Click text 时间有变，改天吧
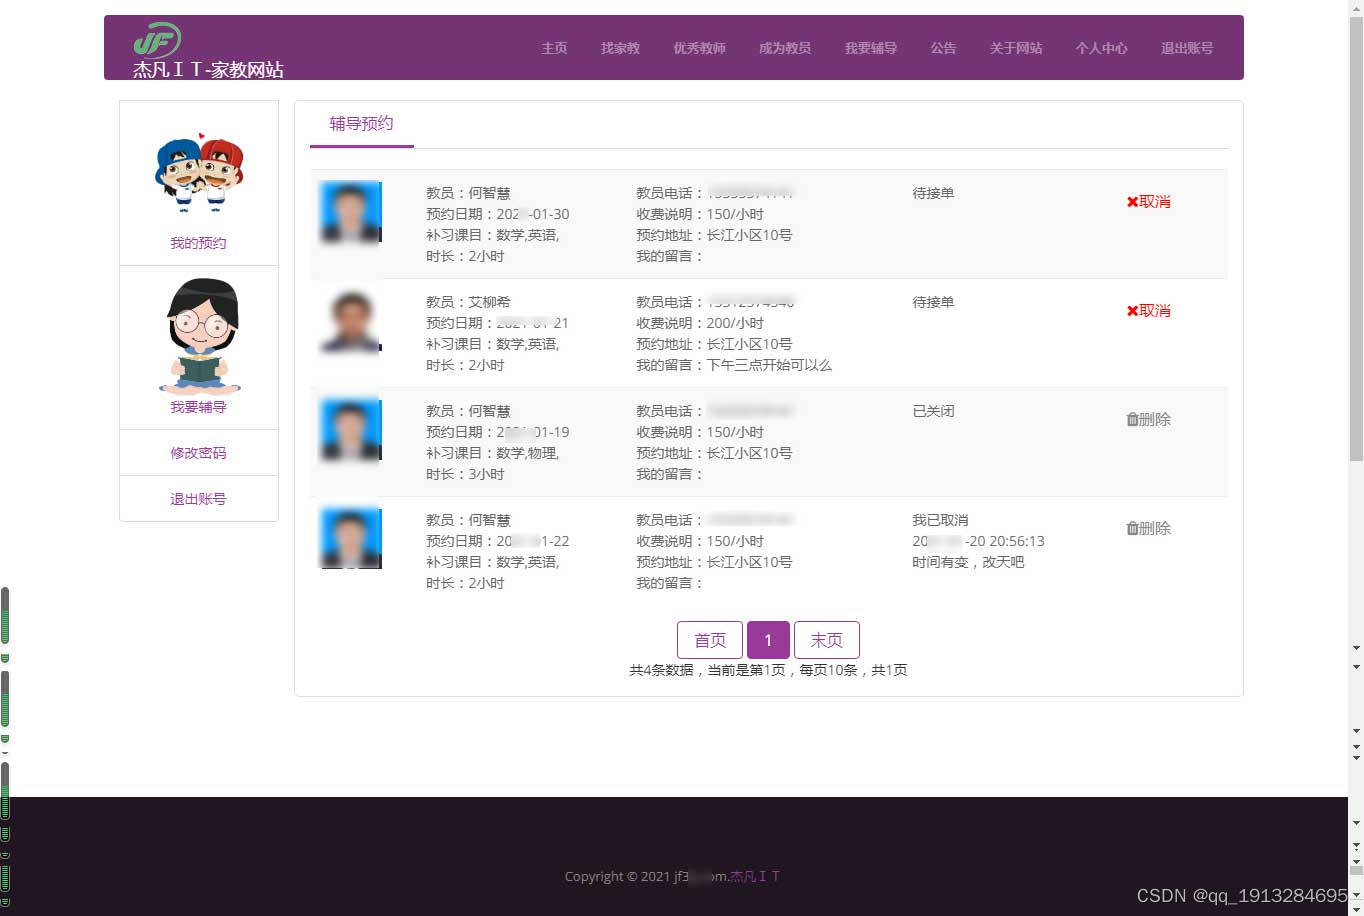The image size is (1364, 916). coord(968,562)
